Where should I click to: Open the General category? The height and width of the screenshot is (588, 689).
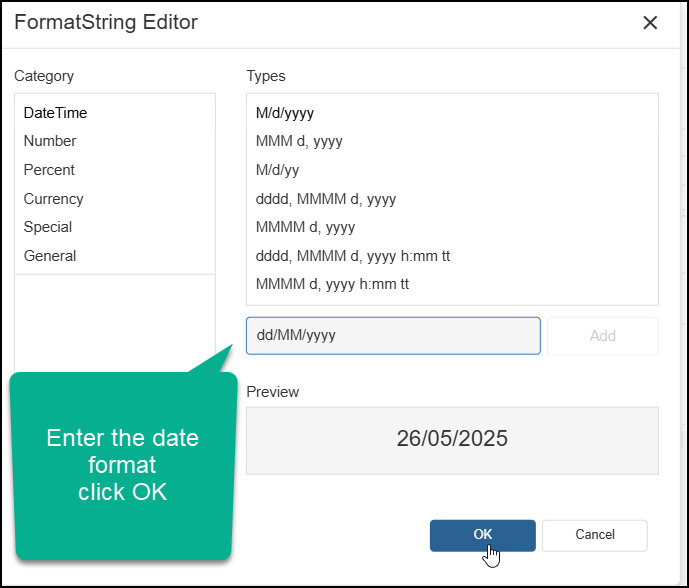[50, 256]
